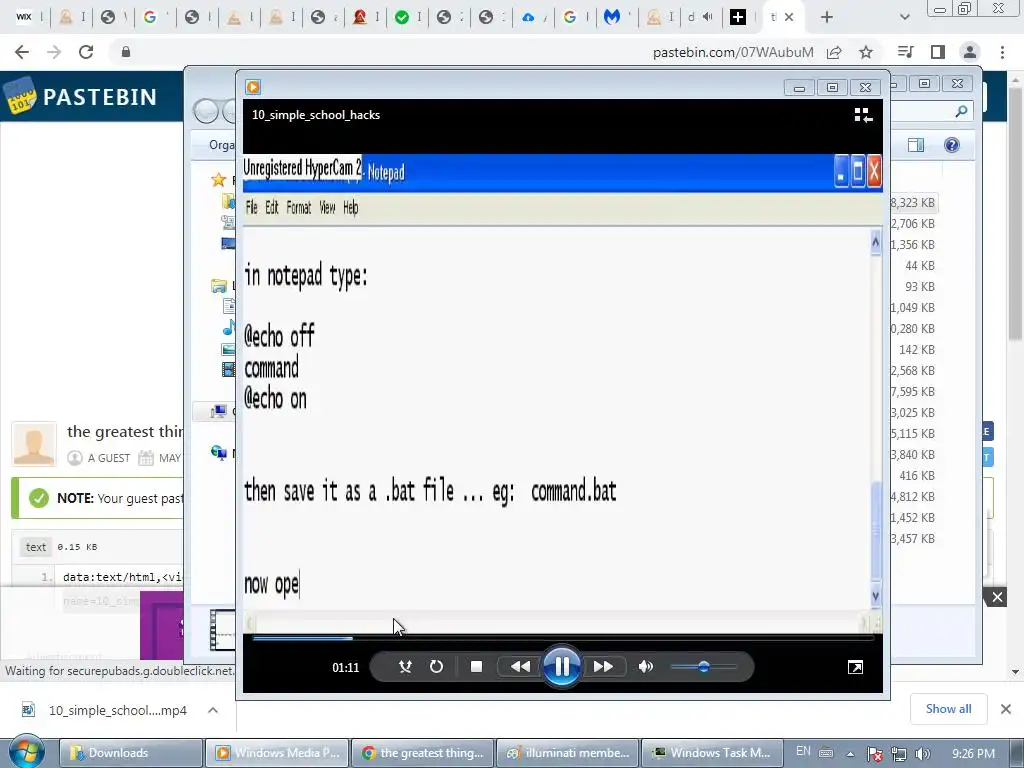The image size is (1024, 768).
Task: Open the system volume tray icon
Action: [x=922, y=754]
